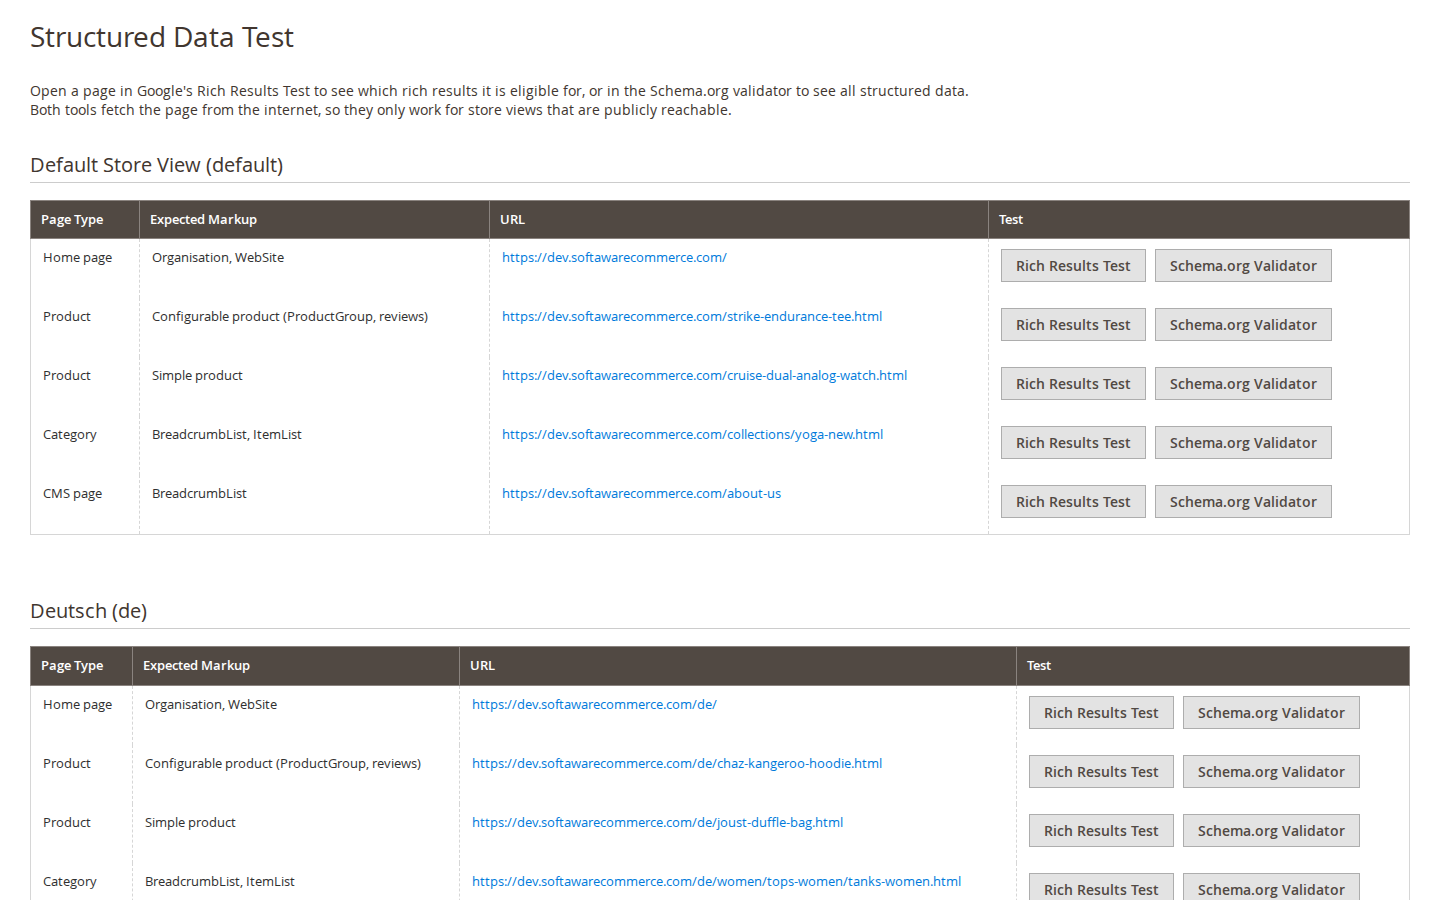
Task: Open the joust-duffle-bag.html product link
Action: [x=658, y=823]
